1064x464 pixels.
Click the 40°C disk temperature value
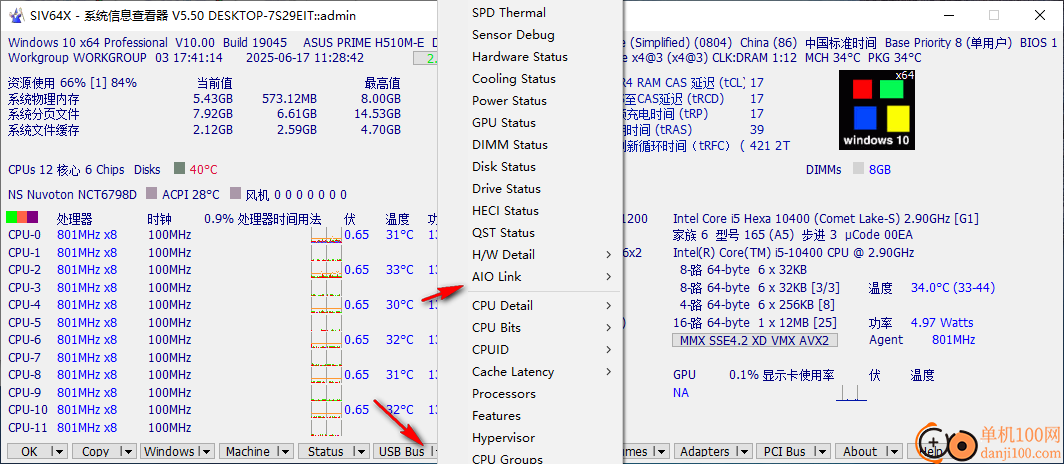[204, 169]
